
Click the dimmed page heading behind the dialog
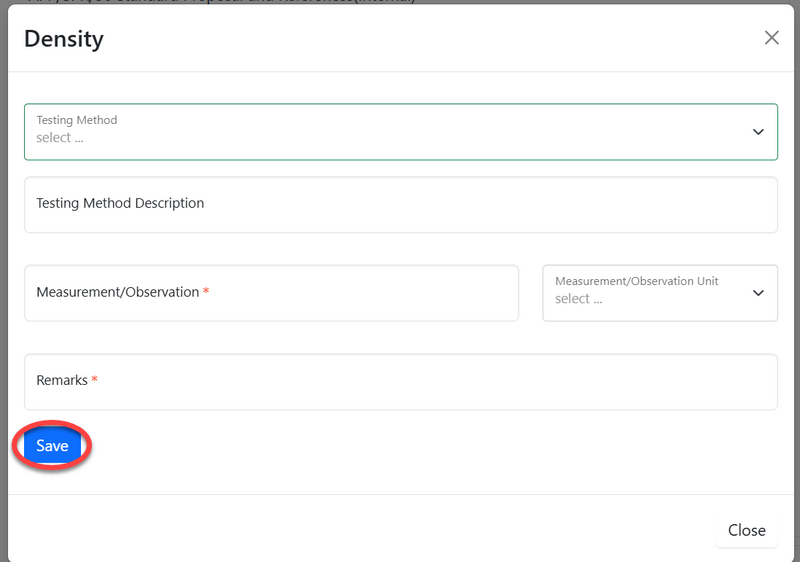click(x=250, y=2)
